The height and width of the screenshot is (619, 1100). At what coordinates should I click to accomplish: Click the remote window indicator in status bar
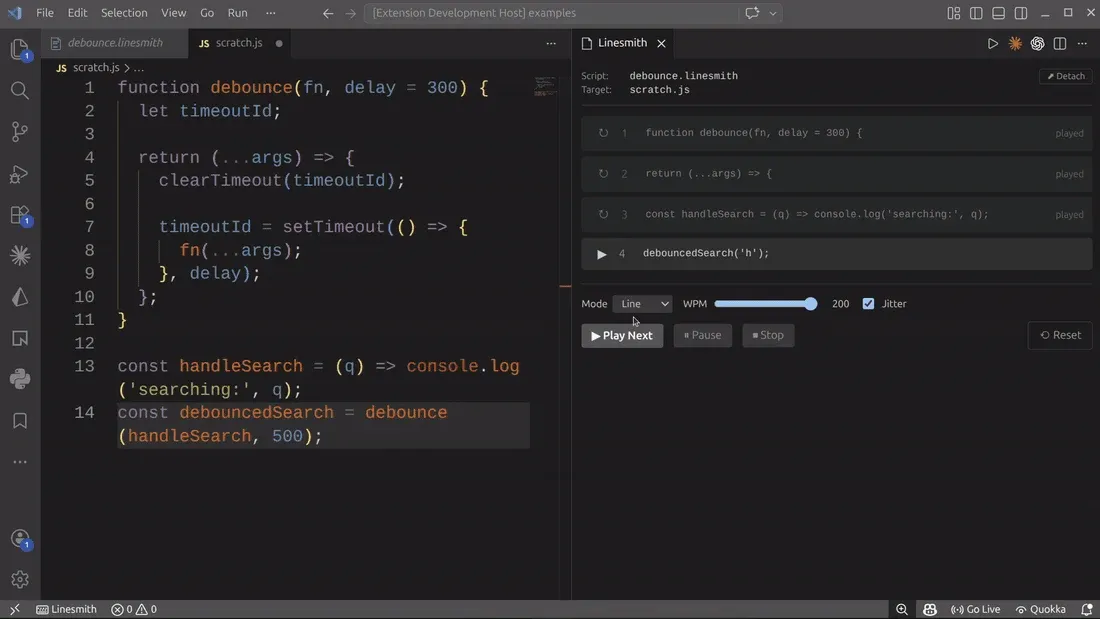click(x=14, y=609)
